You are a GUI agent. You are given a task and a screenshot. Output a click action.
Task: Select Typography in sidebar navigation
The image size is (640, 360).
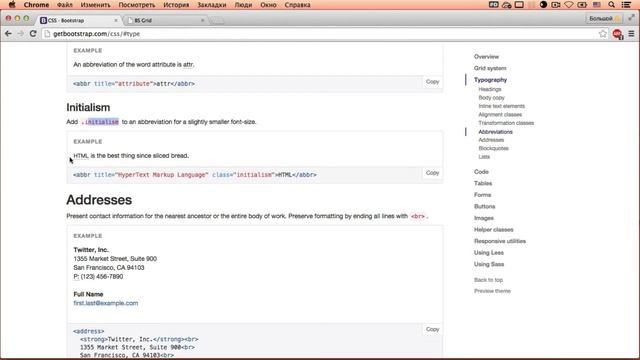tap(490, 80)
